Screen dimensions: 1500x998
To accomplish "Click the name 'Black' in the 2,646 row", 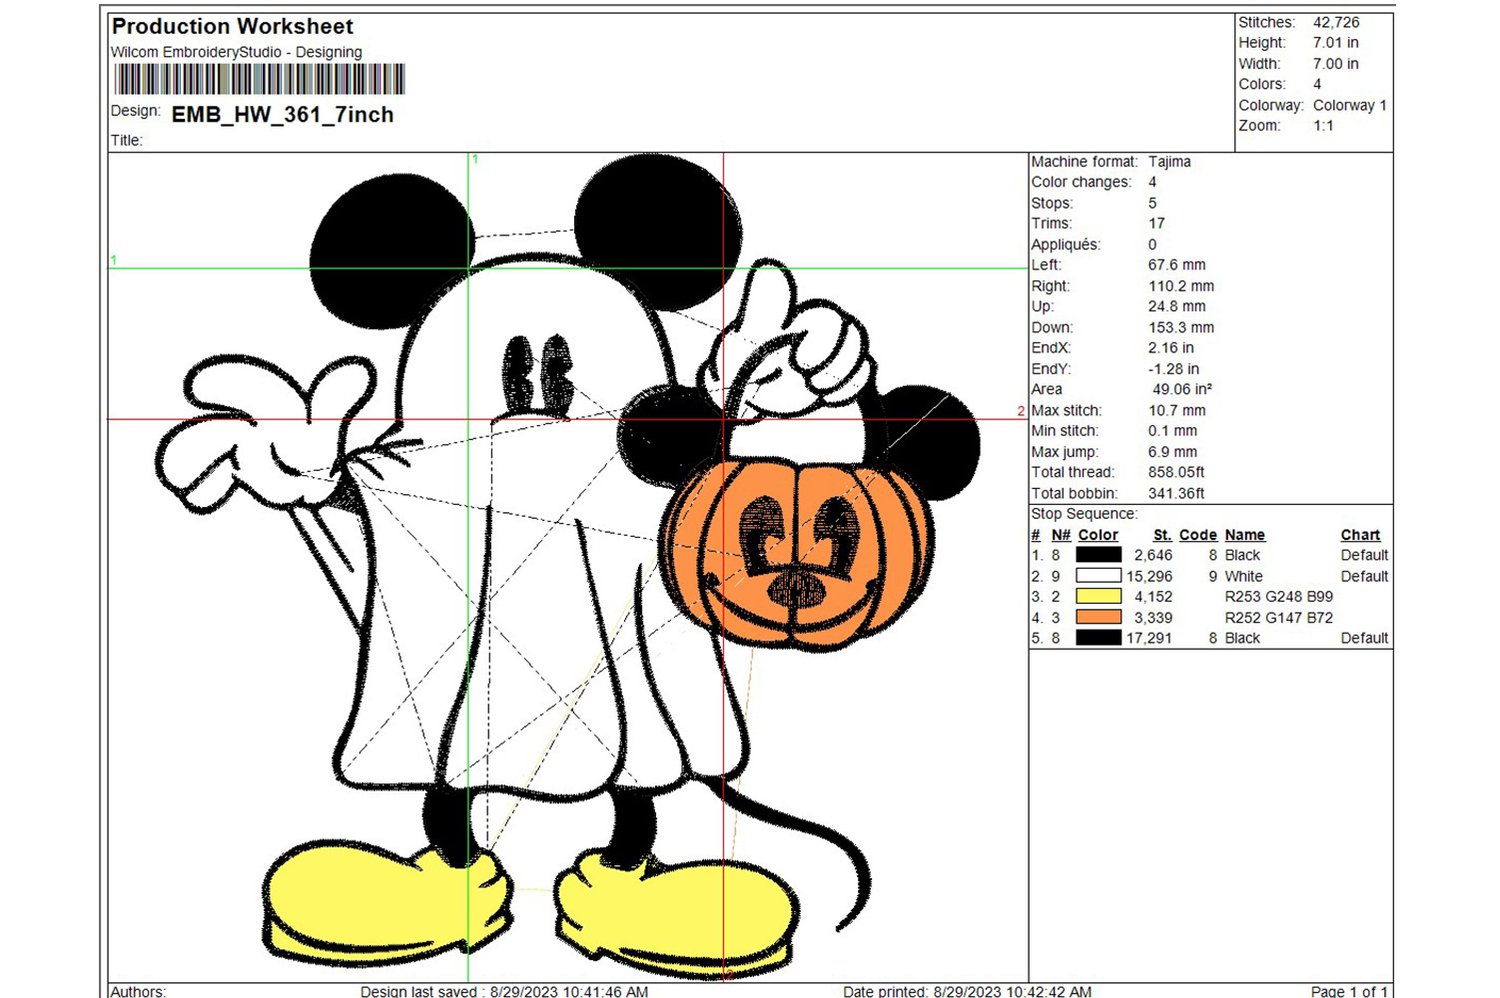I will (x=1242, y=555).
